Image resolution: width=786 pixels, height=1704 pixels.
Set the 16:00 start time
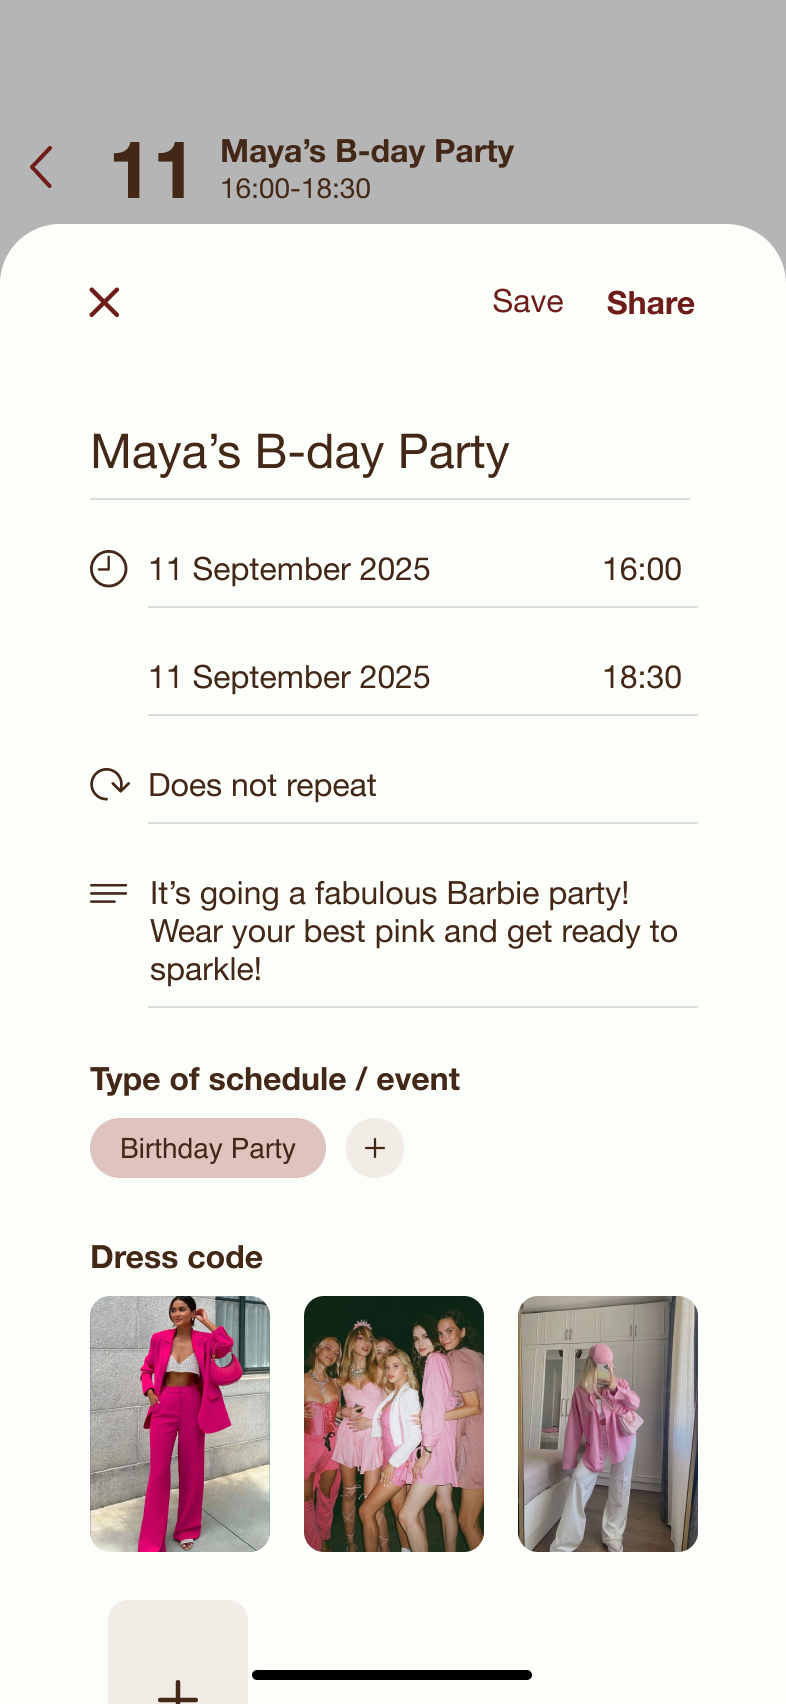click(642, 570)
